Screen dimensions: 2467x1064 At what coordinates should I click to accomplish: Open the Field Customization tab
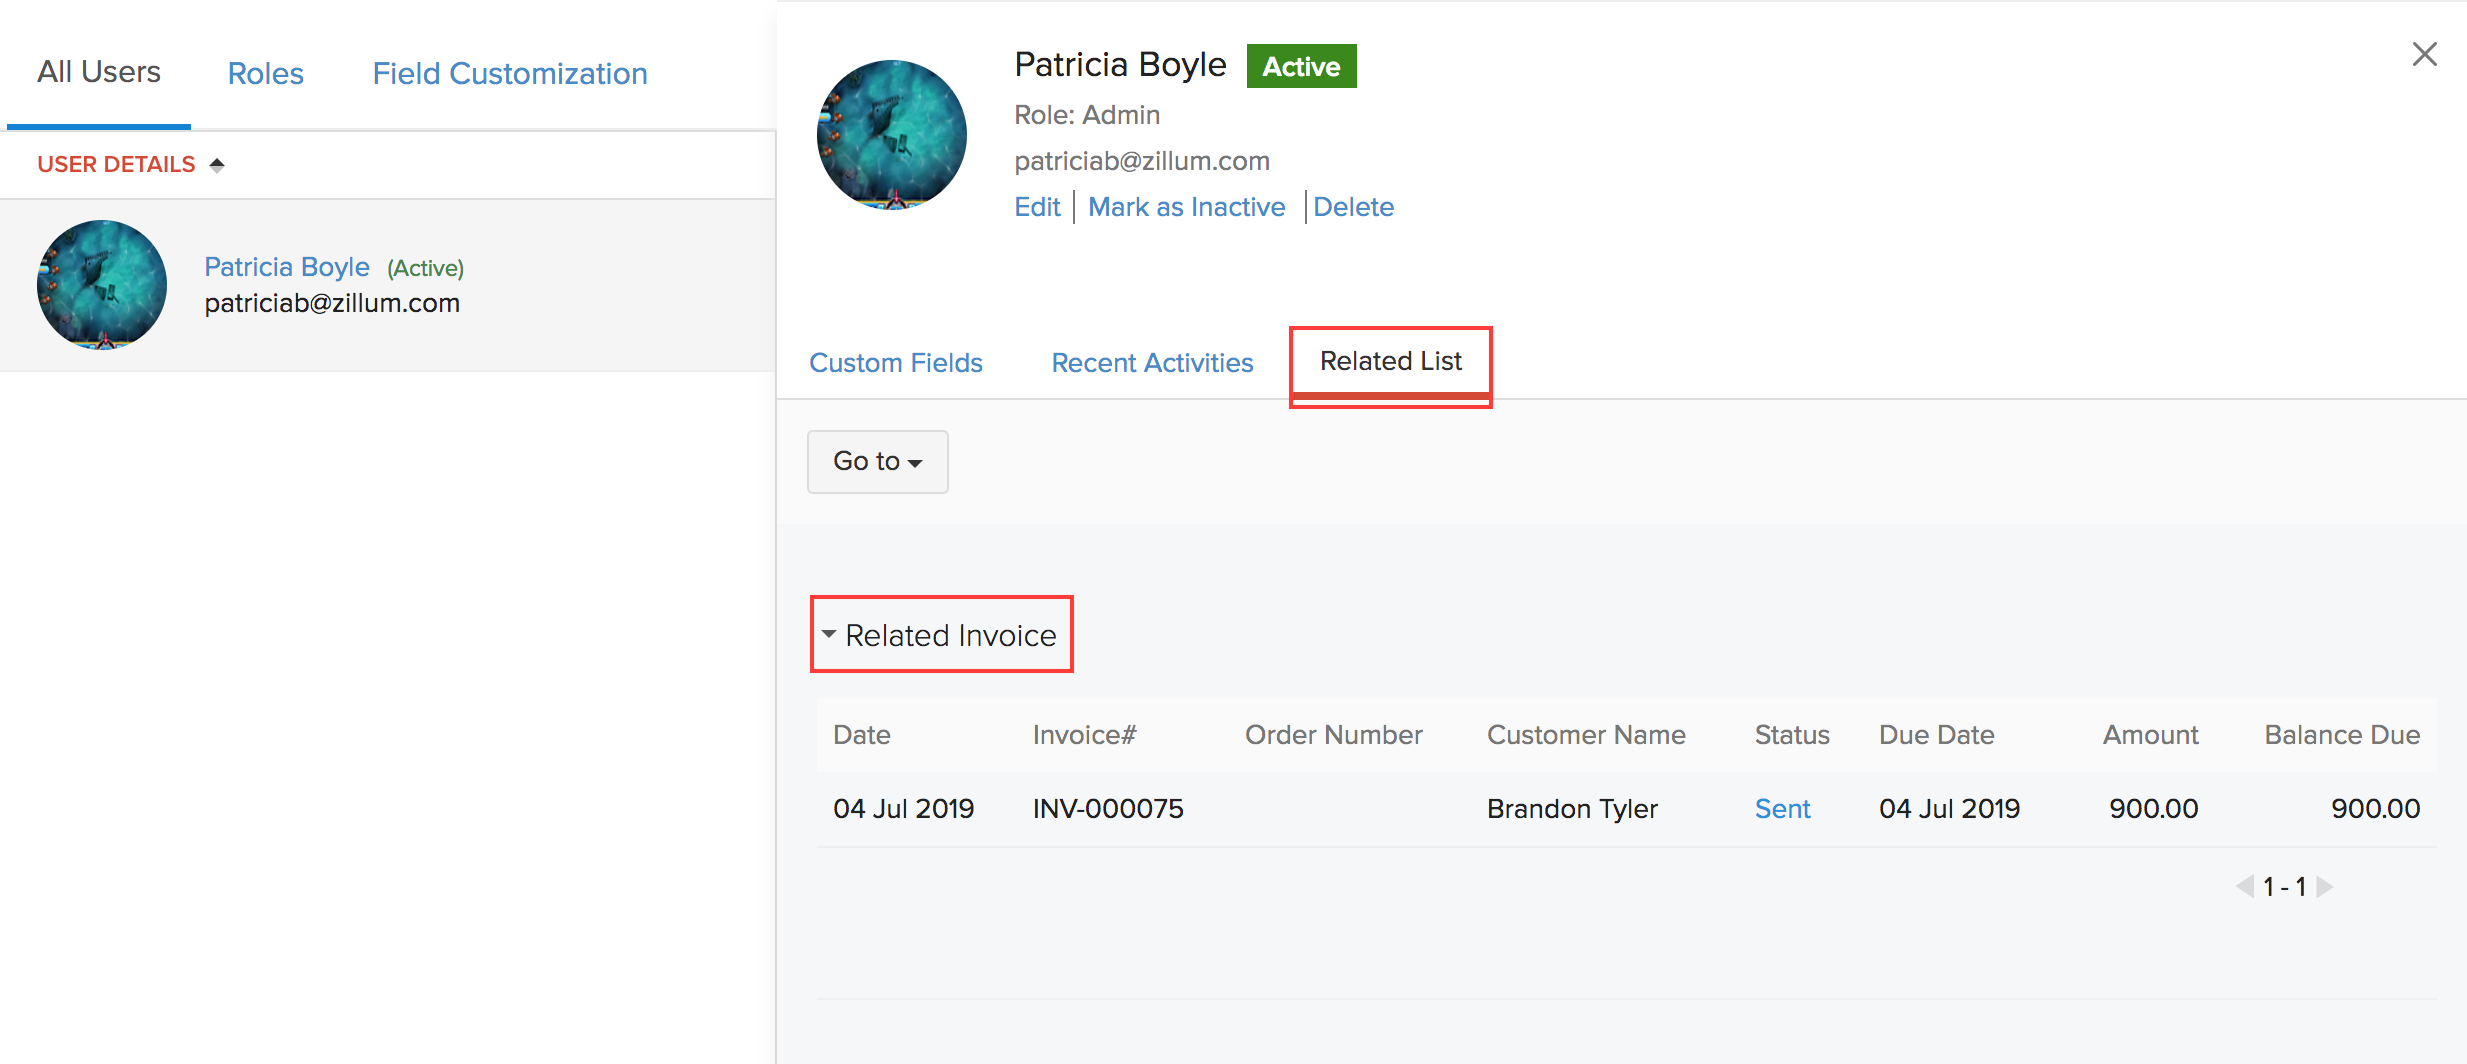point(509,74)
